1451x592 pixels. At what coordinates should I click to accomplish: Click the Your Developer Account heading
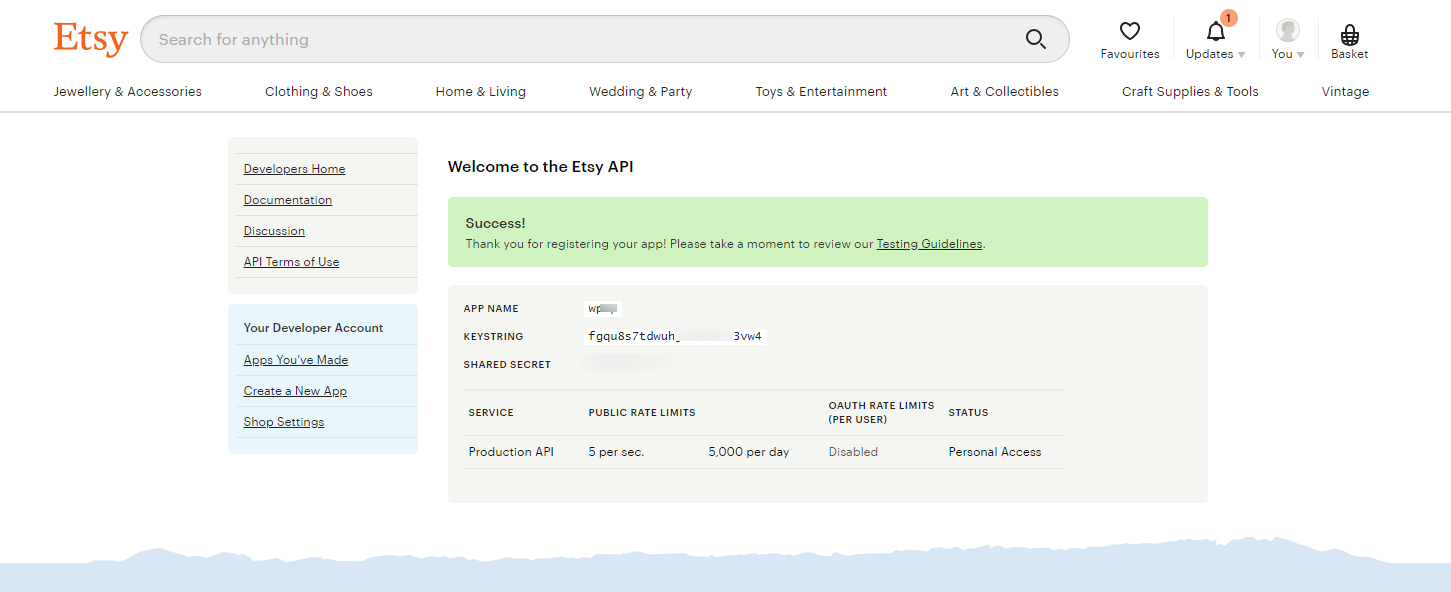(x=314, y=328)
